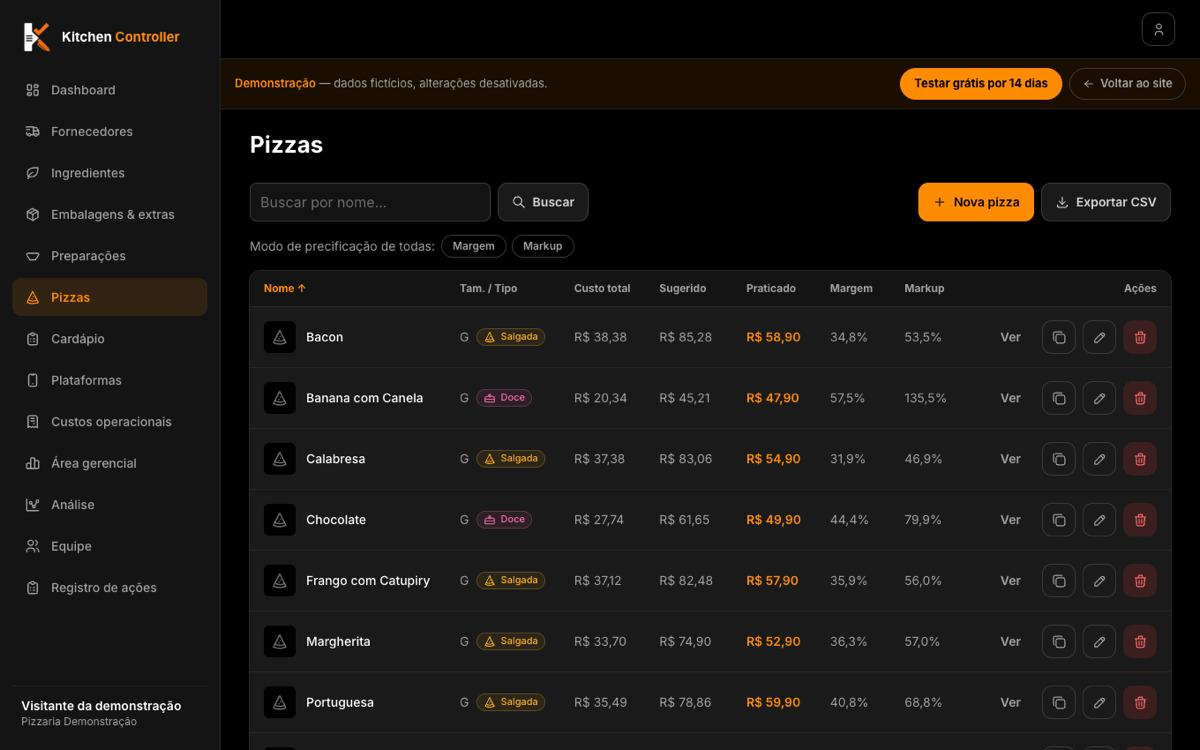
Task: Open Dashboard in the sidebar
Action: pyautogui.click(x=110, y=90)
